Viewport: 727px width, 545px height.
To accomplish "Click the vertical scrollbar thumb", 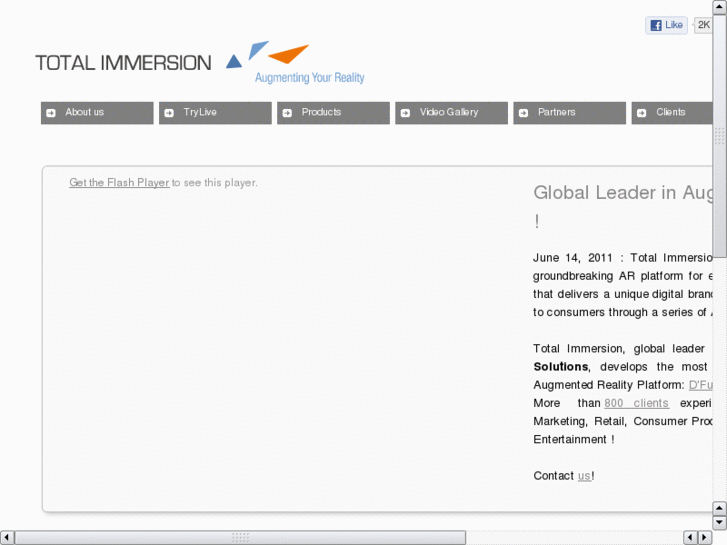I will [720, 135].
